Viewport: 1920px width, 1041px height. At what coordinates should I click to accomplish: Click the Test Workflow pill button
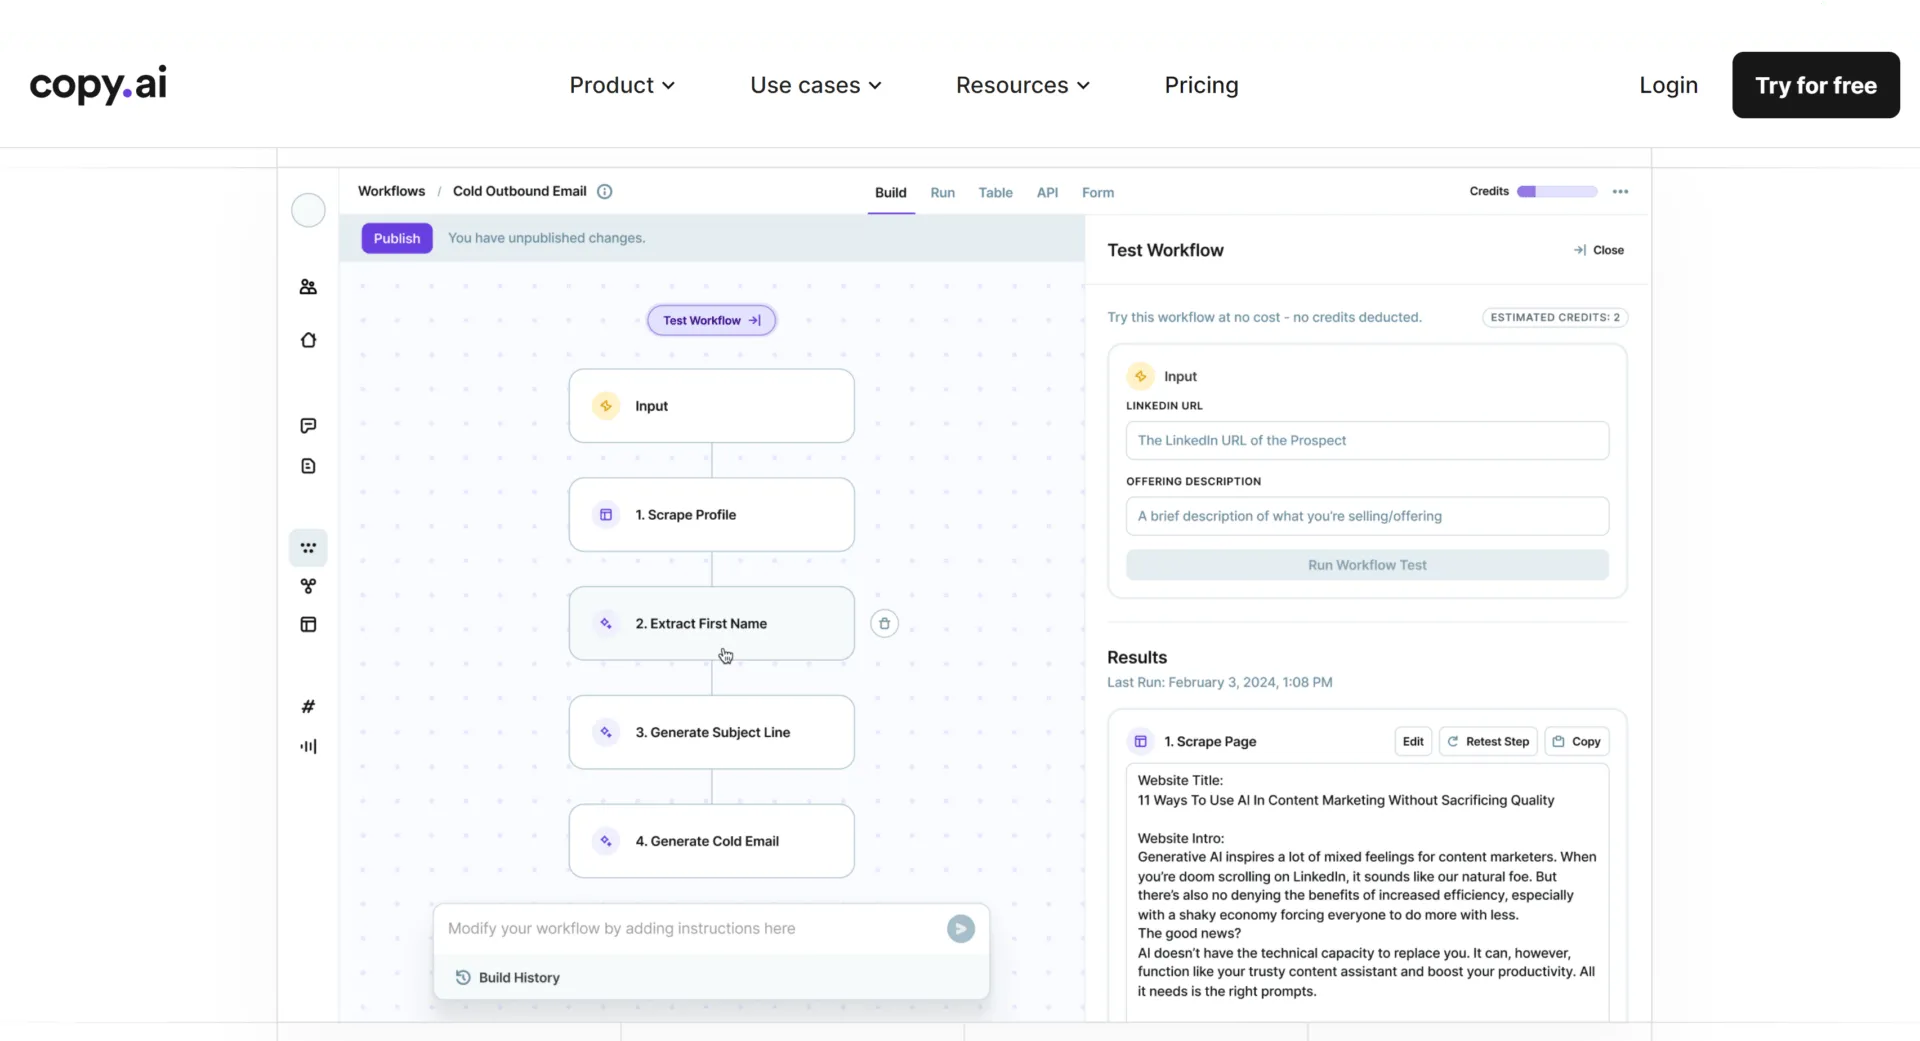point(711,320)
